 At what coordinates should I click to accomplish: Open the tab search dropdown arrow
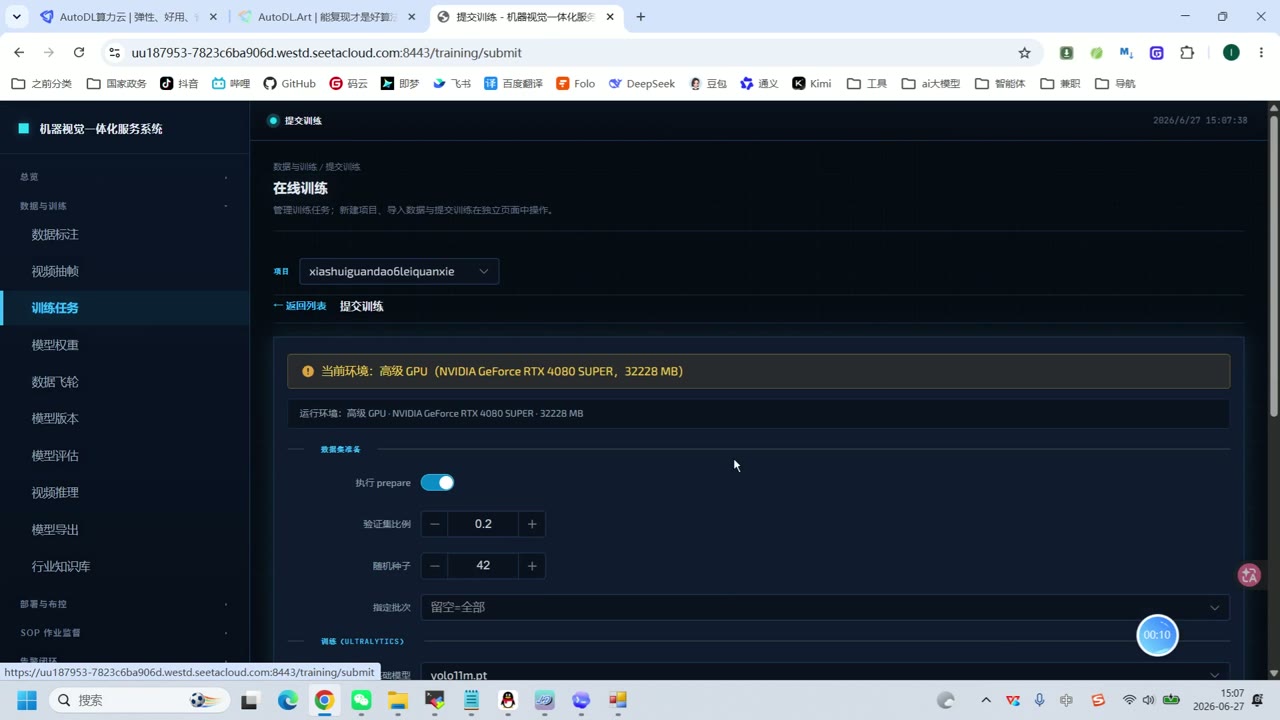tap(16, 16)
